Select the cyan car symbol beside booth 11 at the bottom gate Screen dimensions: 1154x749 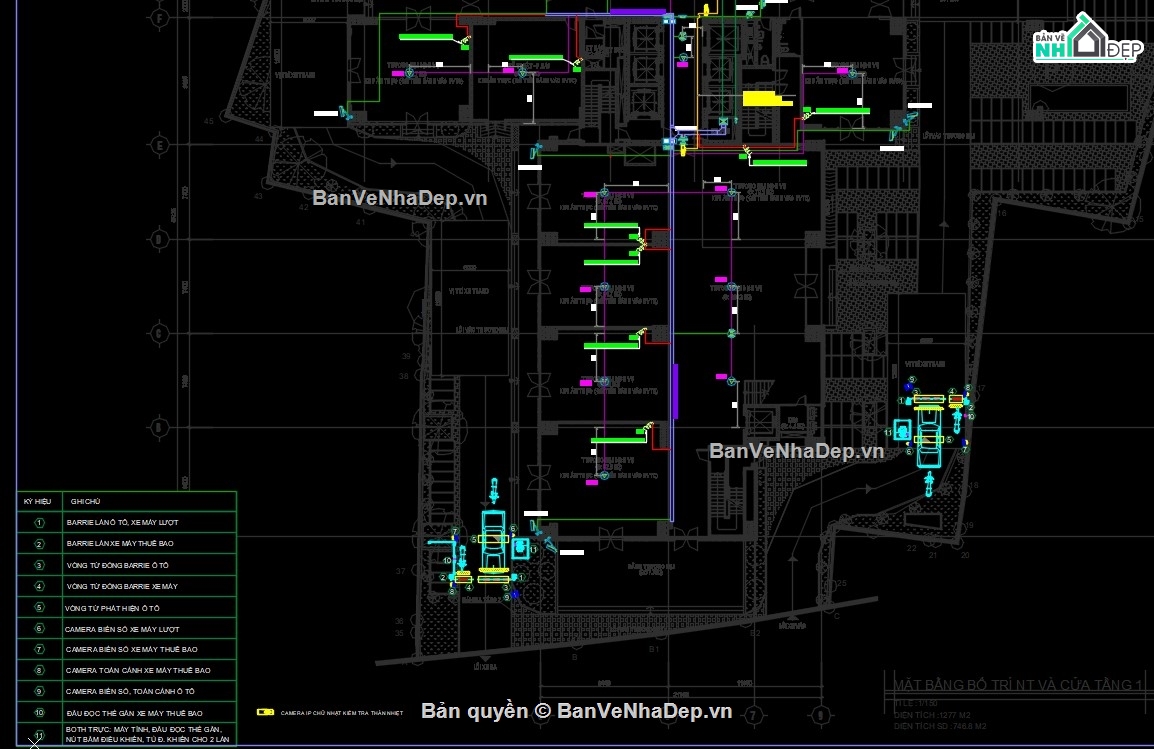pos(493,541)
